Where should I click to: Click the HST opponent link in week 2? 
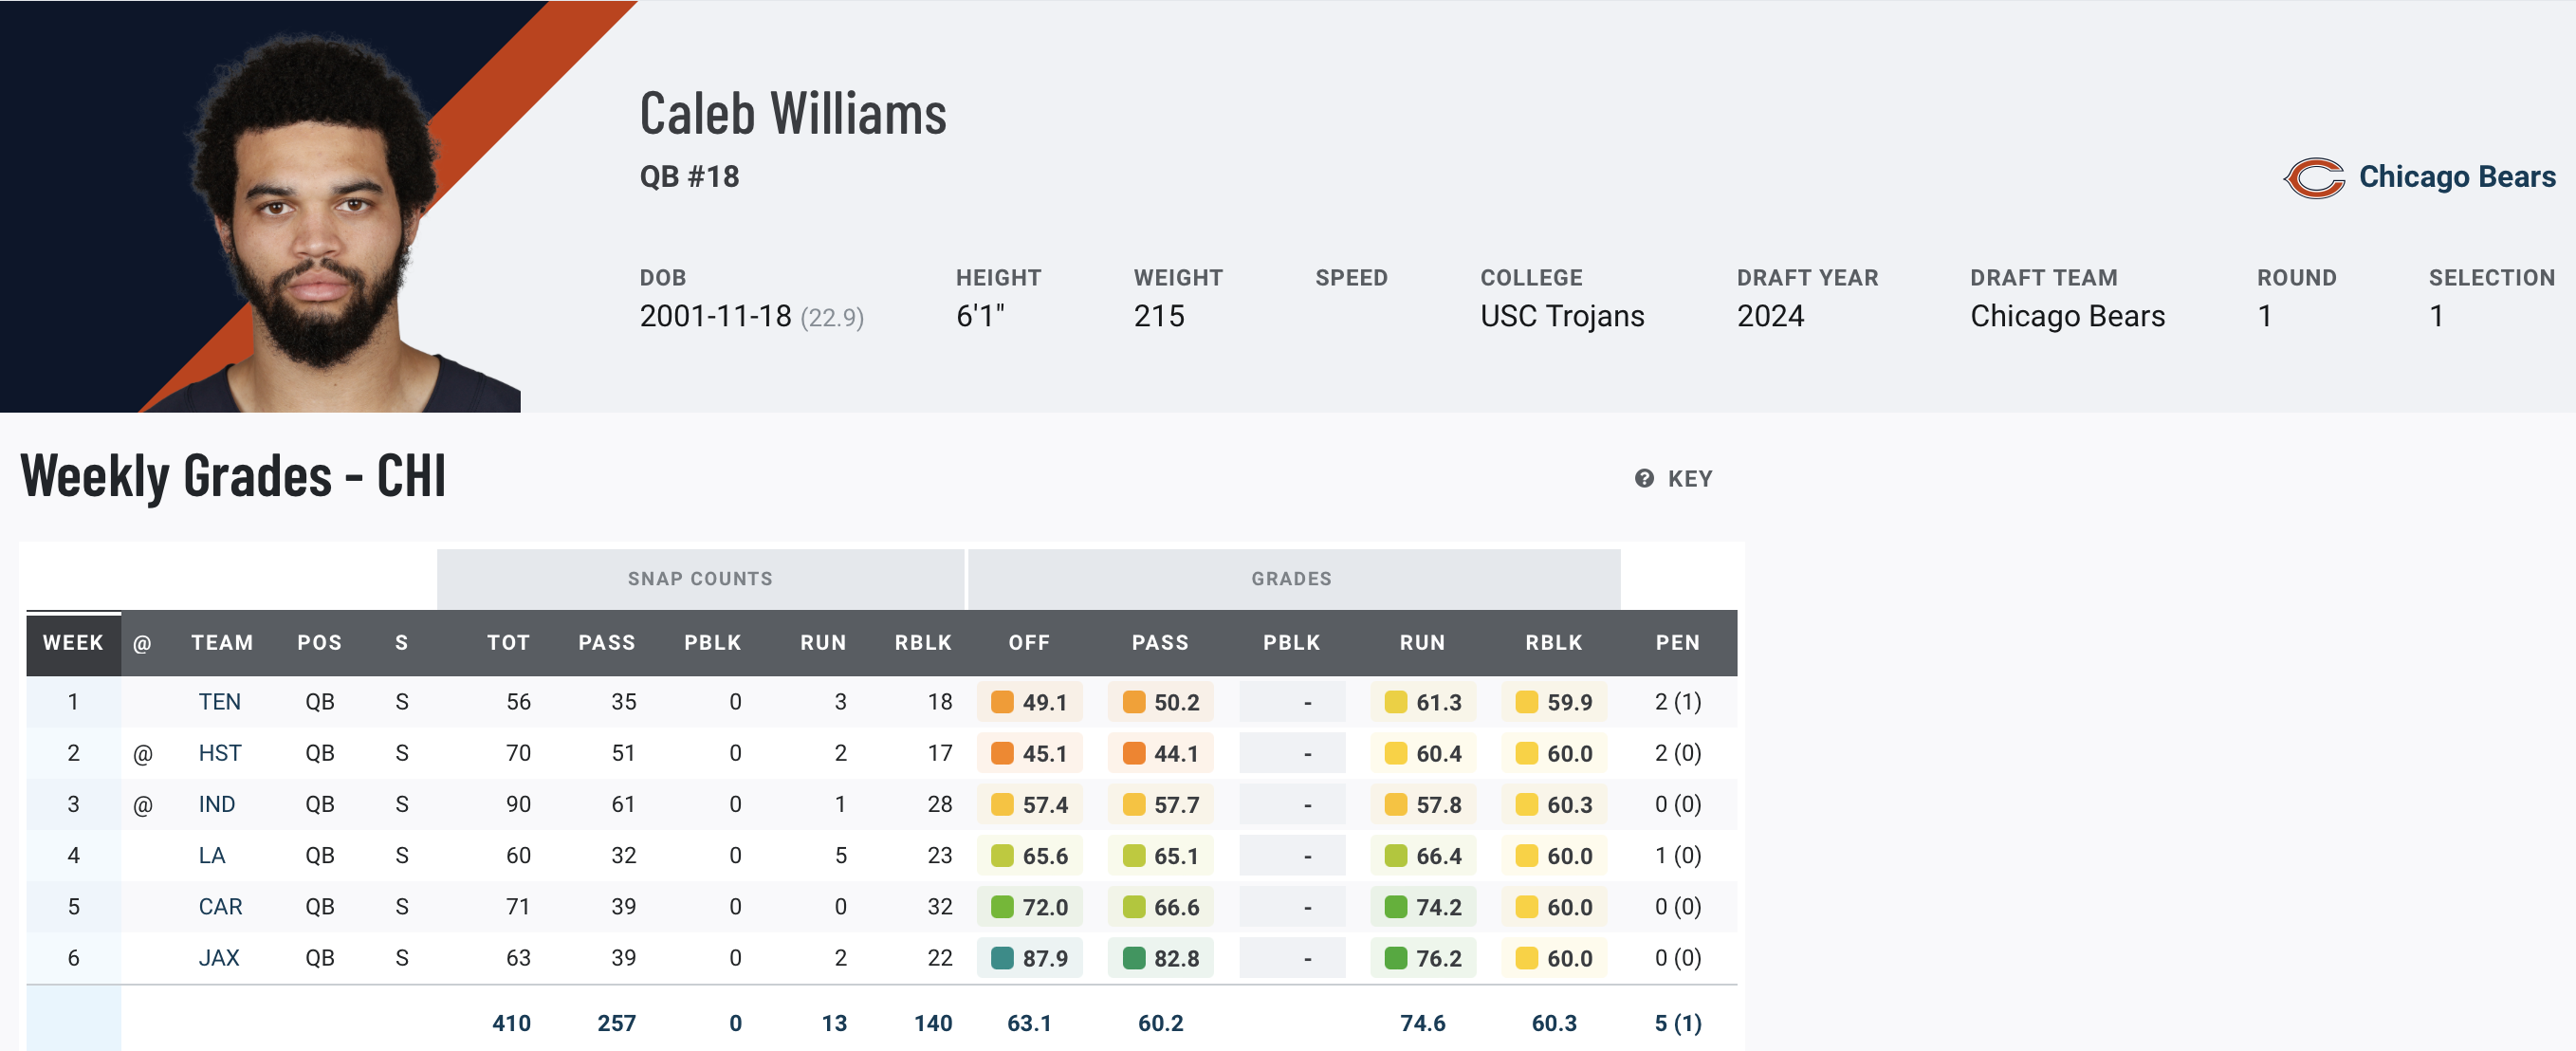(x=220, y=753)
